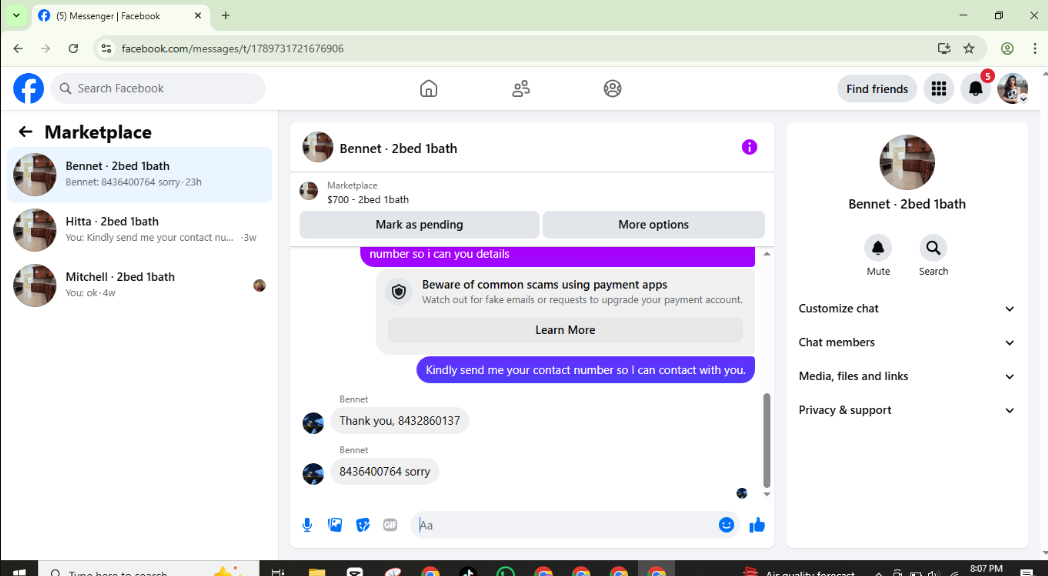1048x576 pixels.
Task: Click the large listing photo in info panel
Action: pos(906,162)
